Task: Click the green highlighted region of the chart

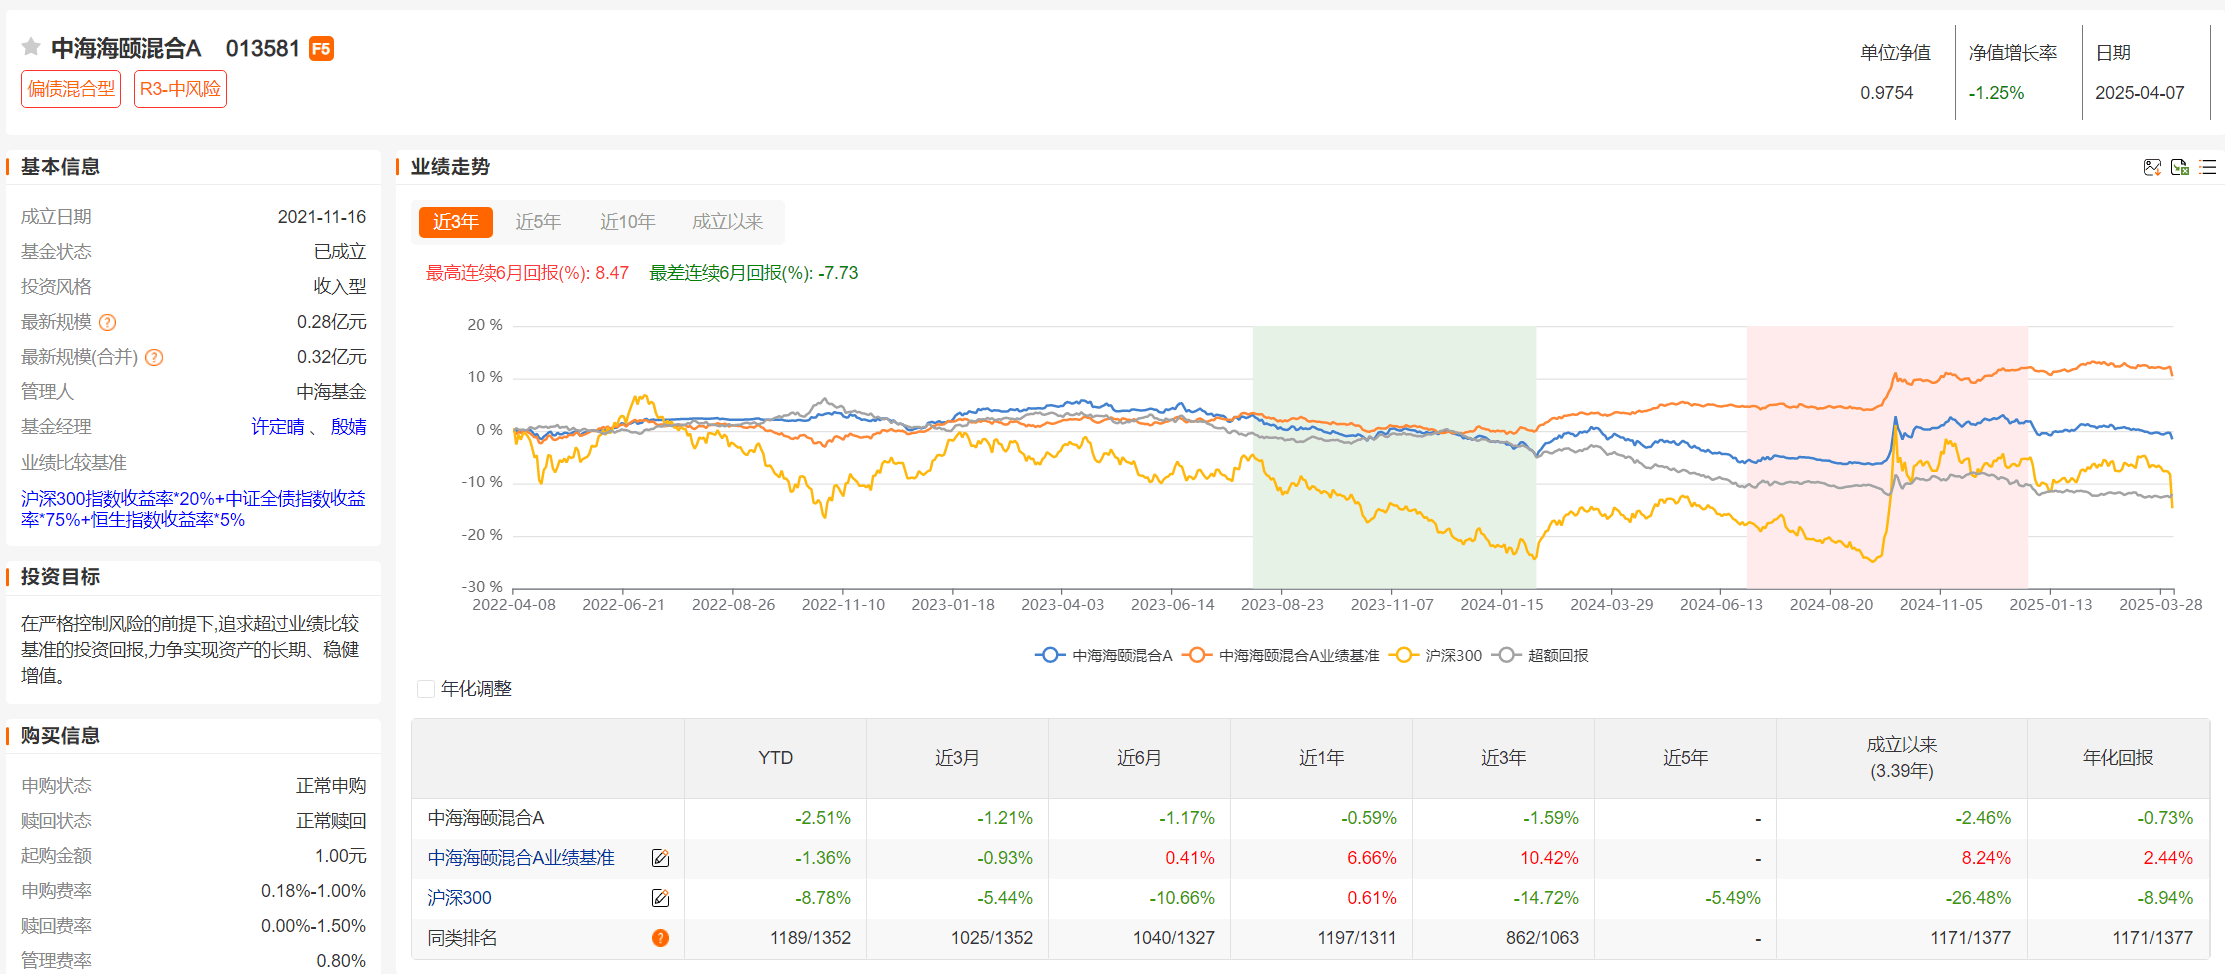Action: 1394,457
